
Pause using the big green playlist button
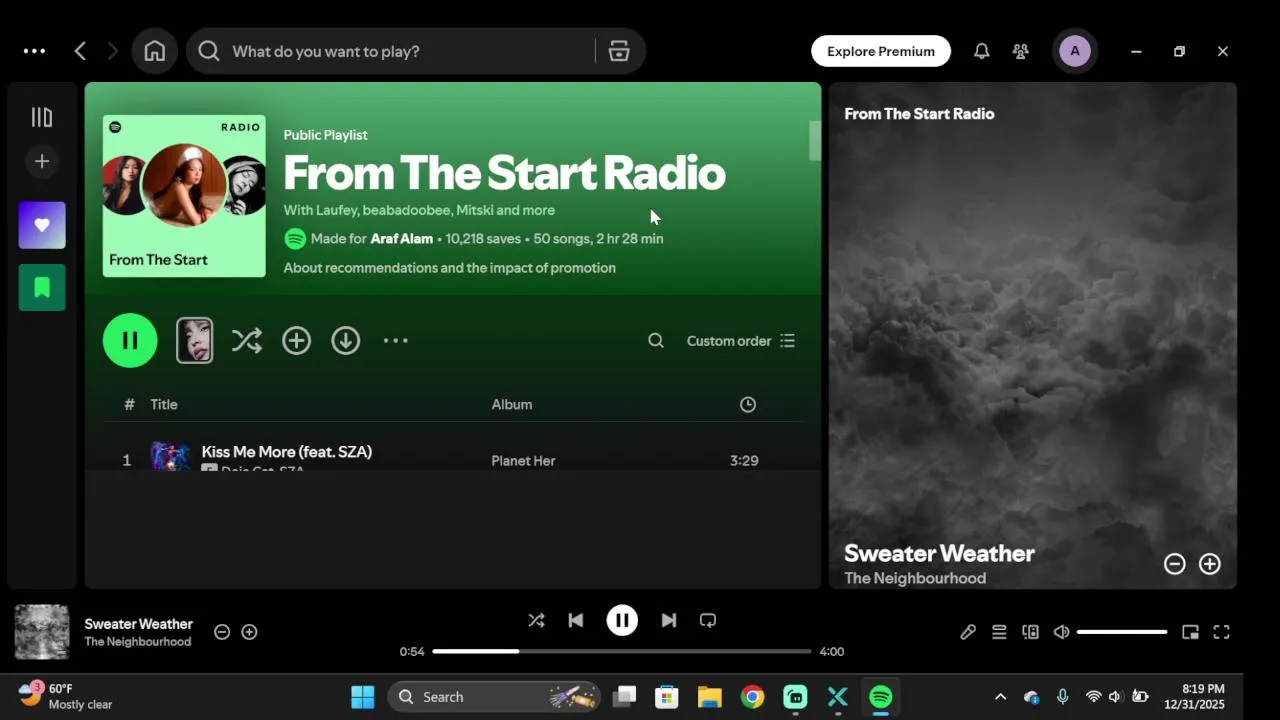tap(130, 341)
